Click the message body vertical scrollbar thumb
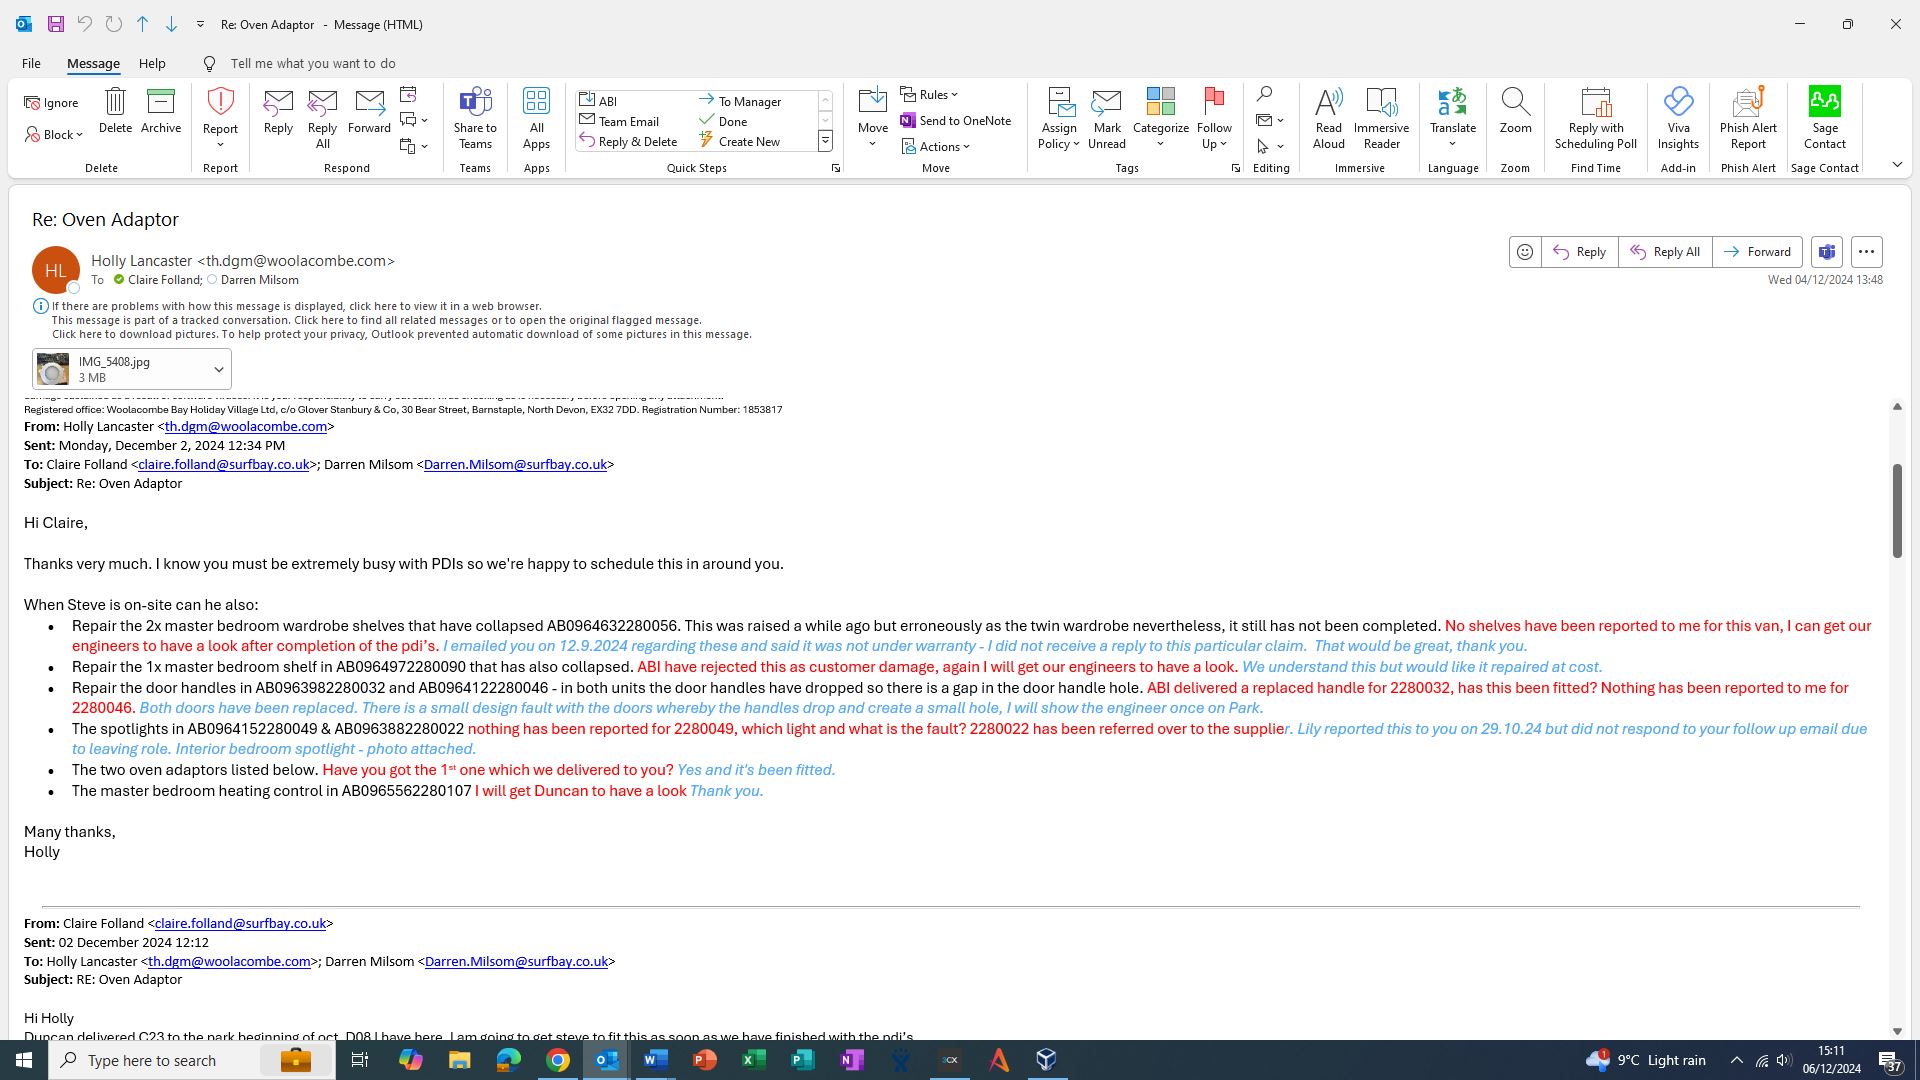Screen dimensions: 1920x1080 1896,510
